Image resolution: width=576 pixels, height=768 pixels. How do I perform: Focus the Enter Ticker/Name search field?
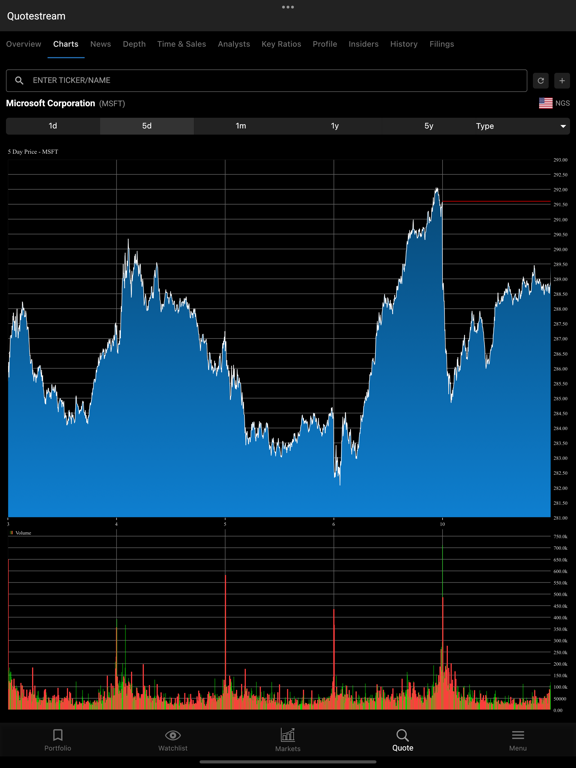(266, 80)
